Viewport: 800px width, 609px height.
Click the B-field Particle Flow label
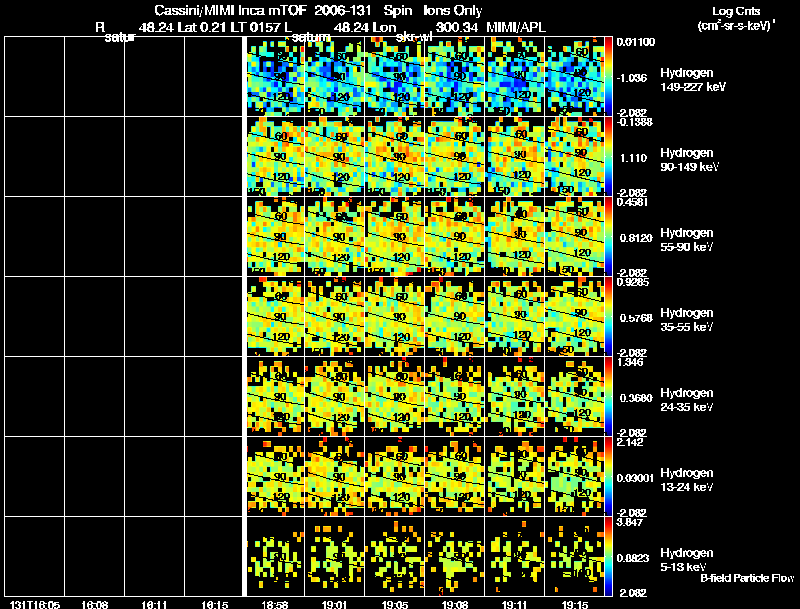pos(747,578)
